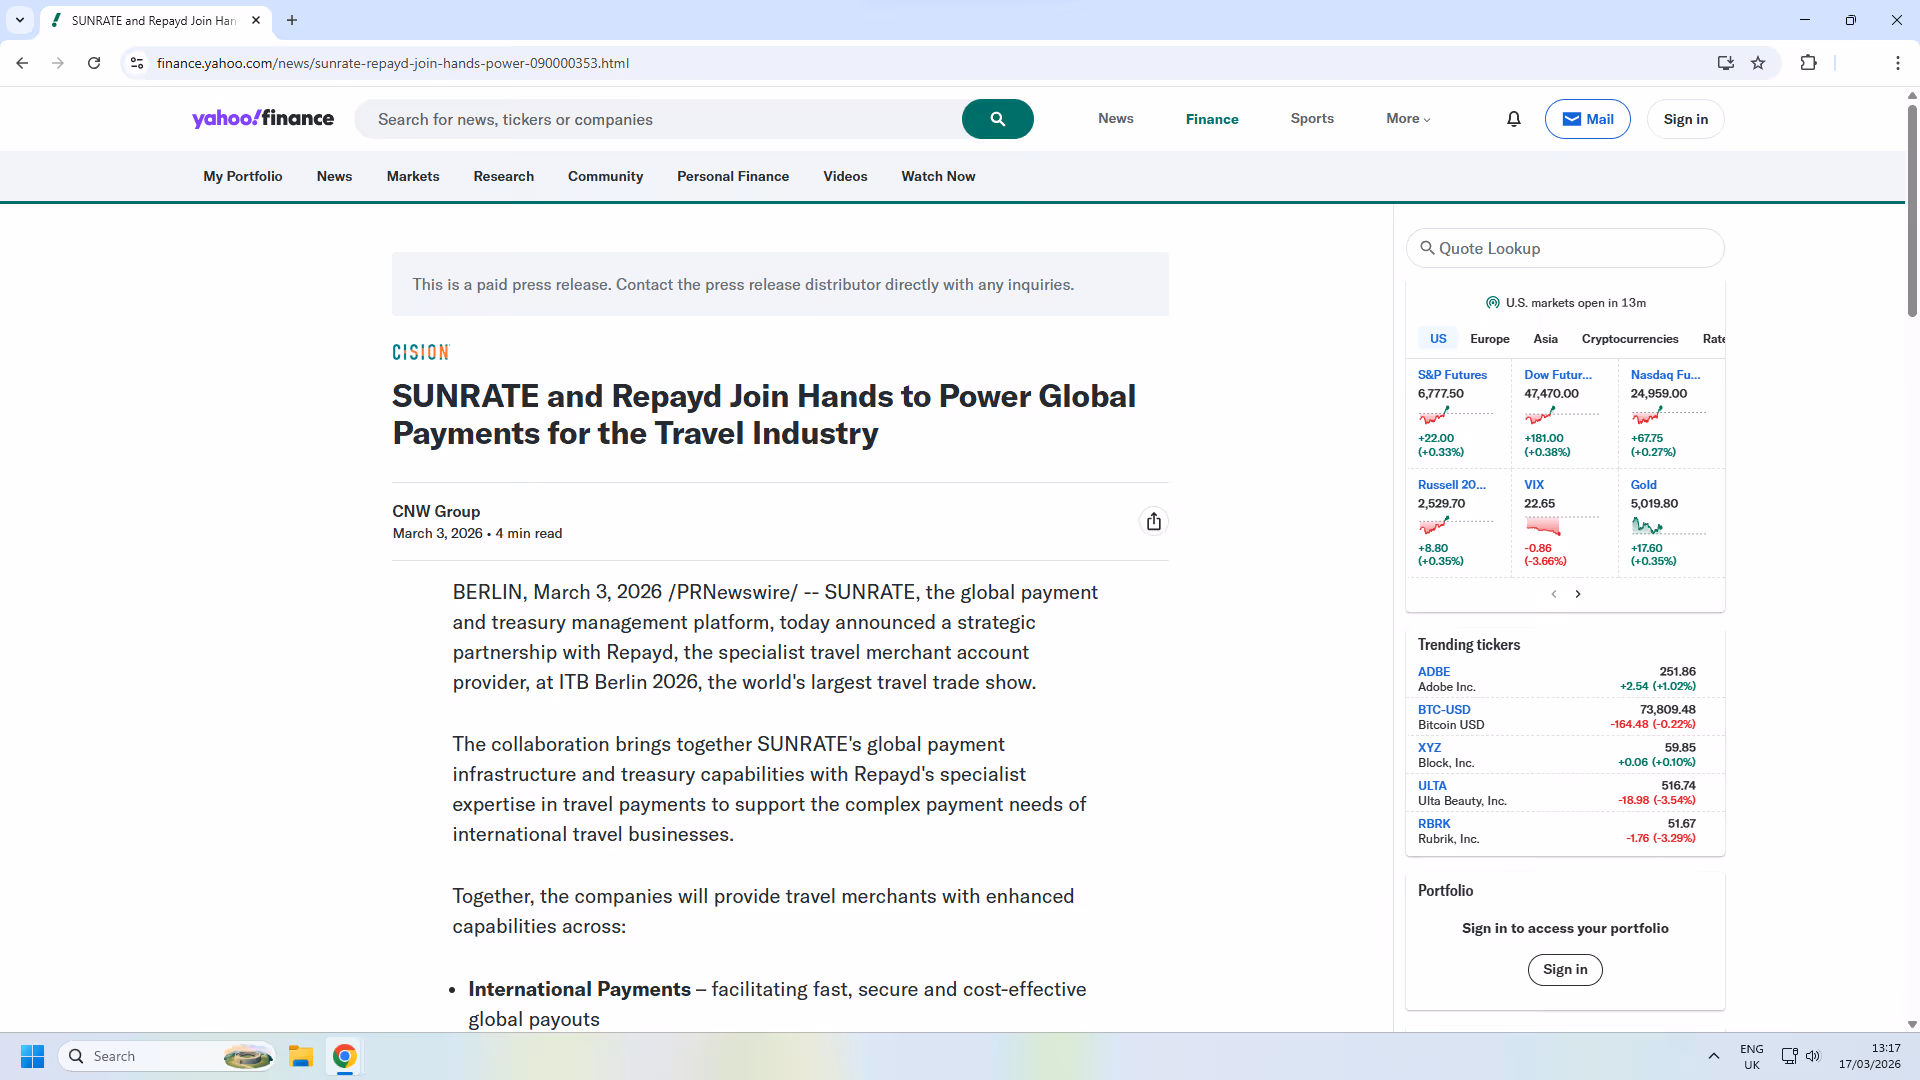The height and width of the screenshot is (1080, 1920).
Task: Open the tab search dropdown arrow
Action: pyautogui.click(x=20, y=20)
